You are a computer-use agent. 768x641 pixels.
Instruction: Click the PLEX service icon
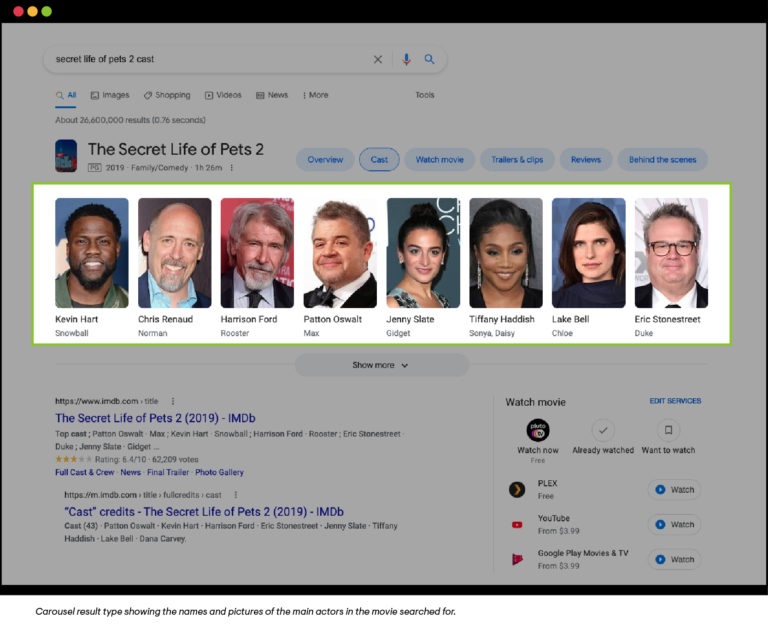tap(517, 489)
